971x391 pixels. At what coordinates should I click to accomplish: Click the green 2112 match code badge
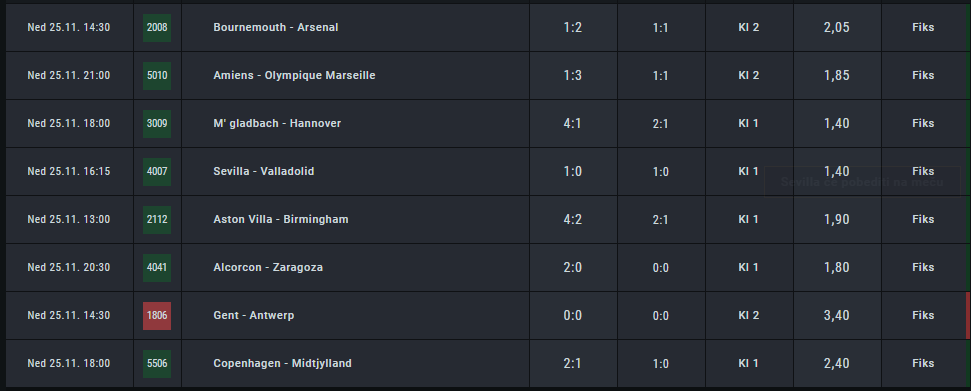pyautogui.click(x=157, y=219)
